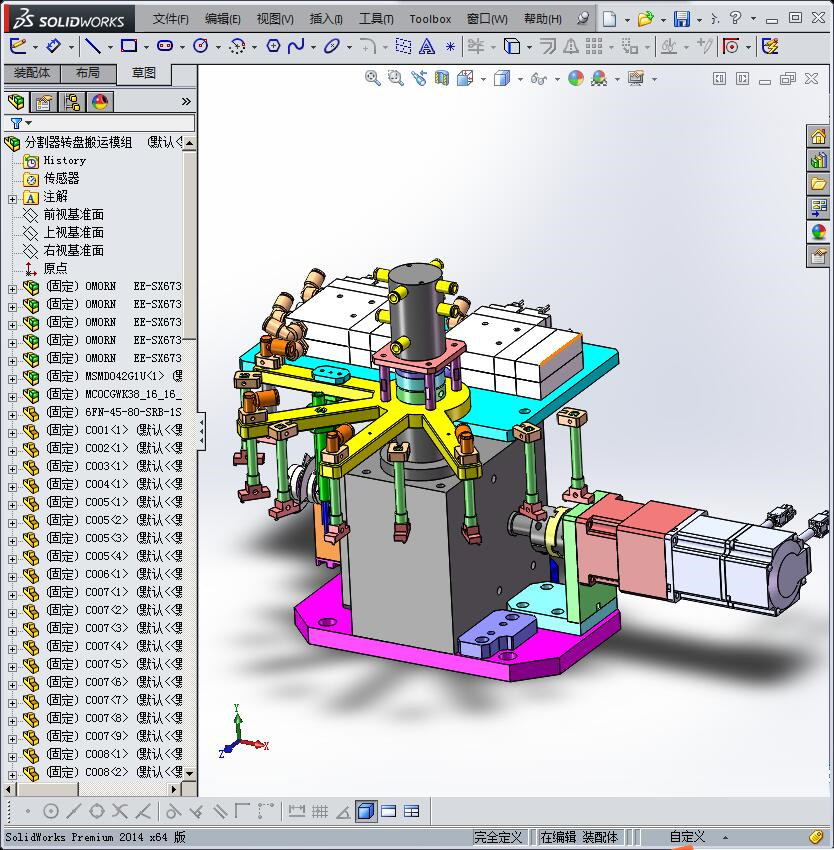Select 前视基准面 in the feature tree

point(73,215)
